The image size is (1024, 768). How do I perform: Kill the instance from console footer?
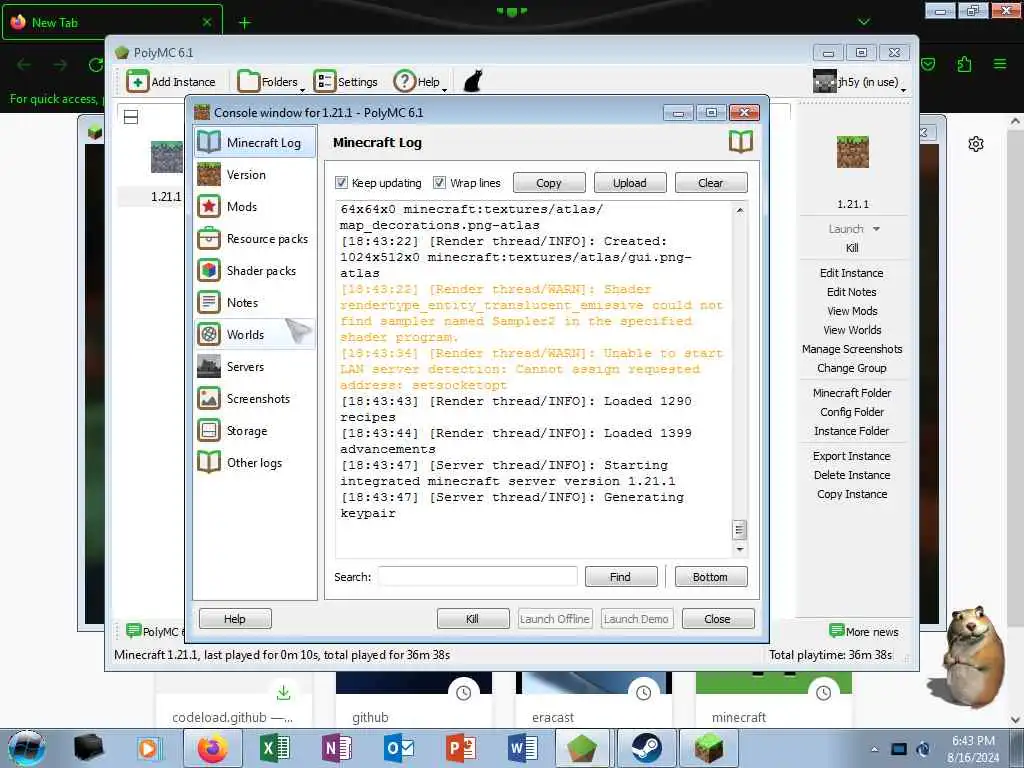pos(473,618)
